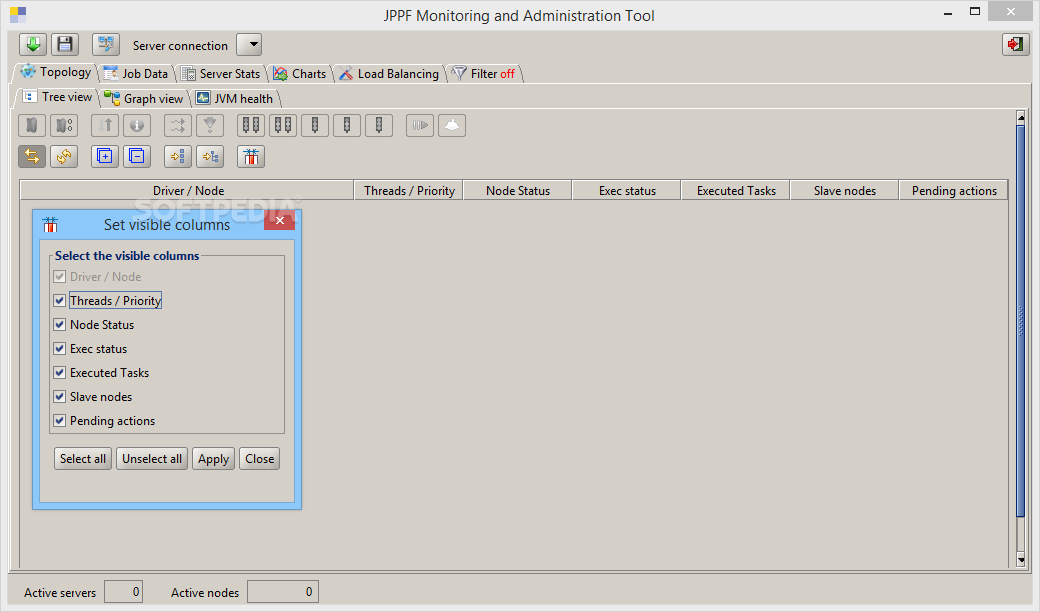Image resolution: width=1040 pixels, height=612 pixels.
Task: Toggle the yellow left-right arrows button
Action: pyautogui.click(x=32, y=156)
